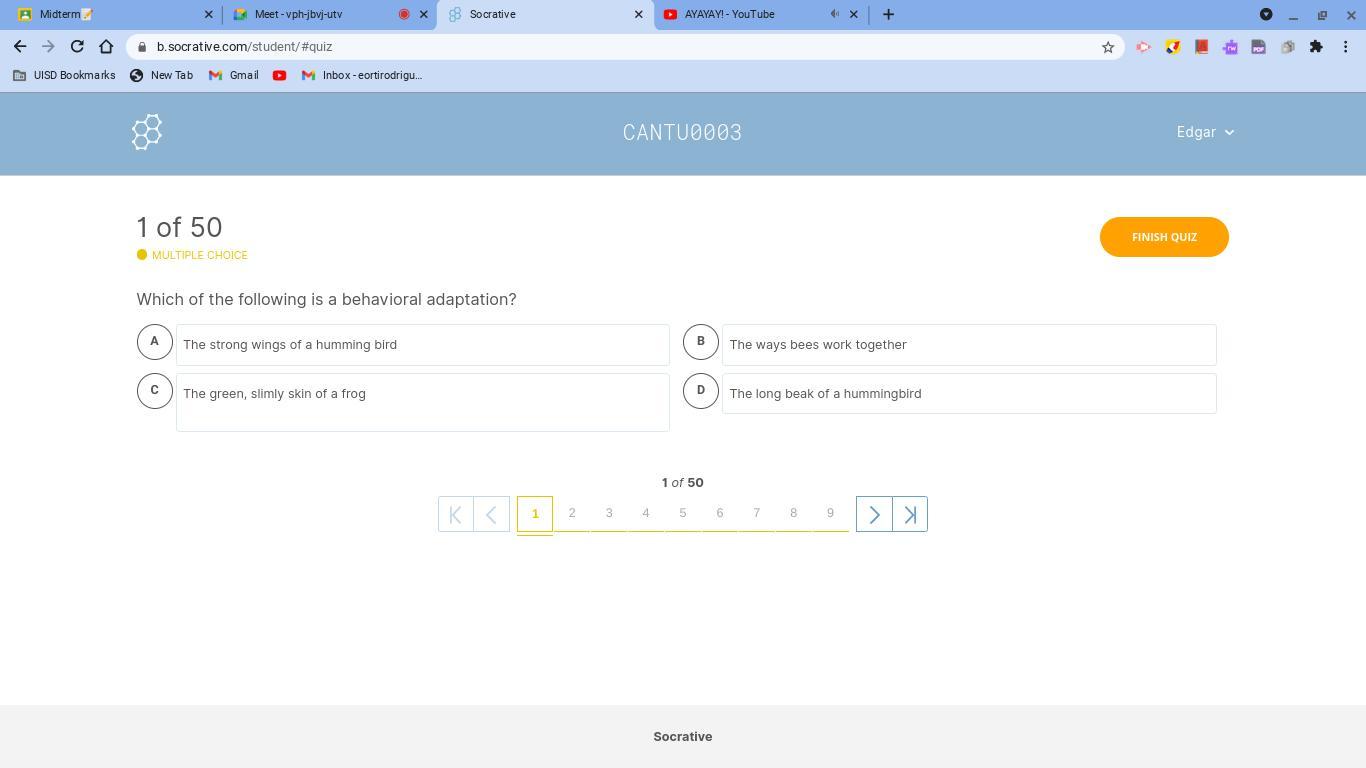Advance to the next question arrow
The height and width of the screenshot is (768, 1366).
874,514
